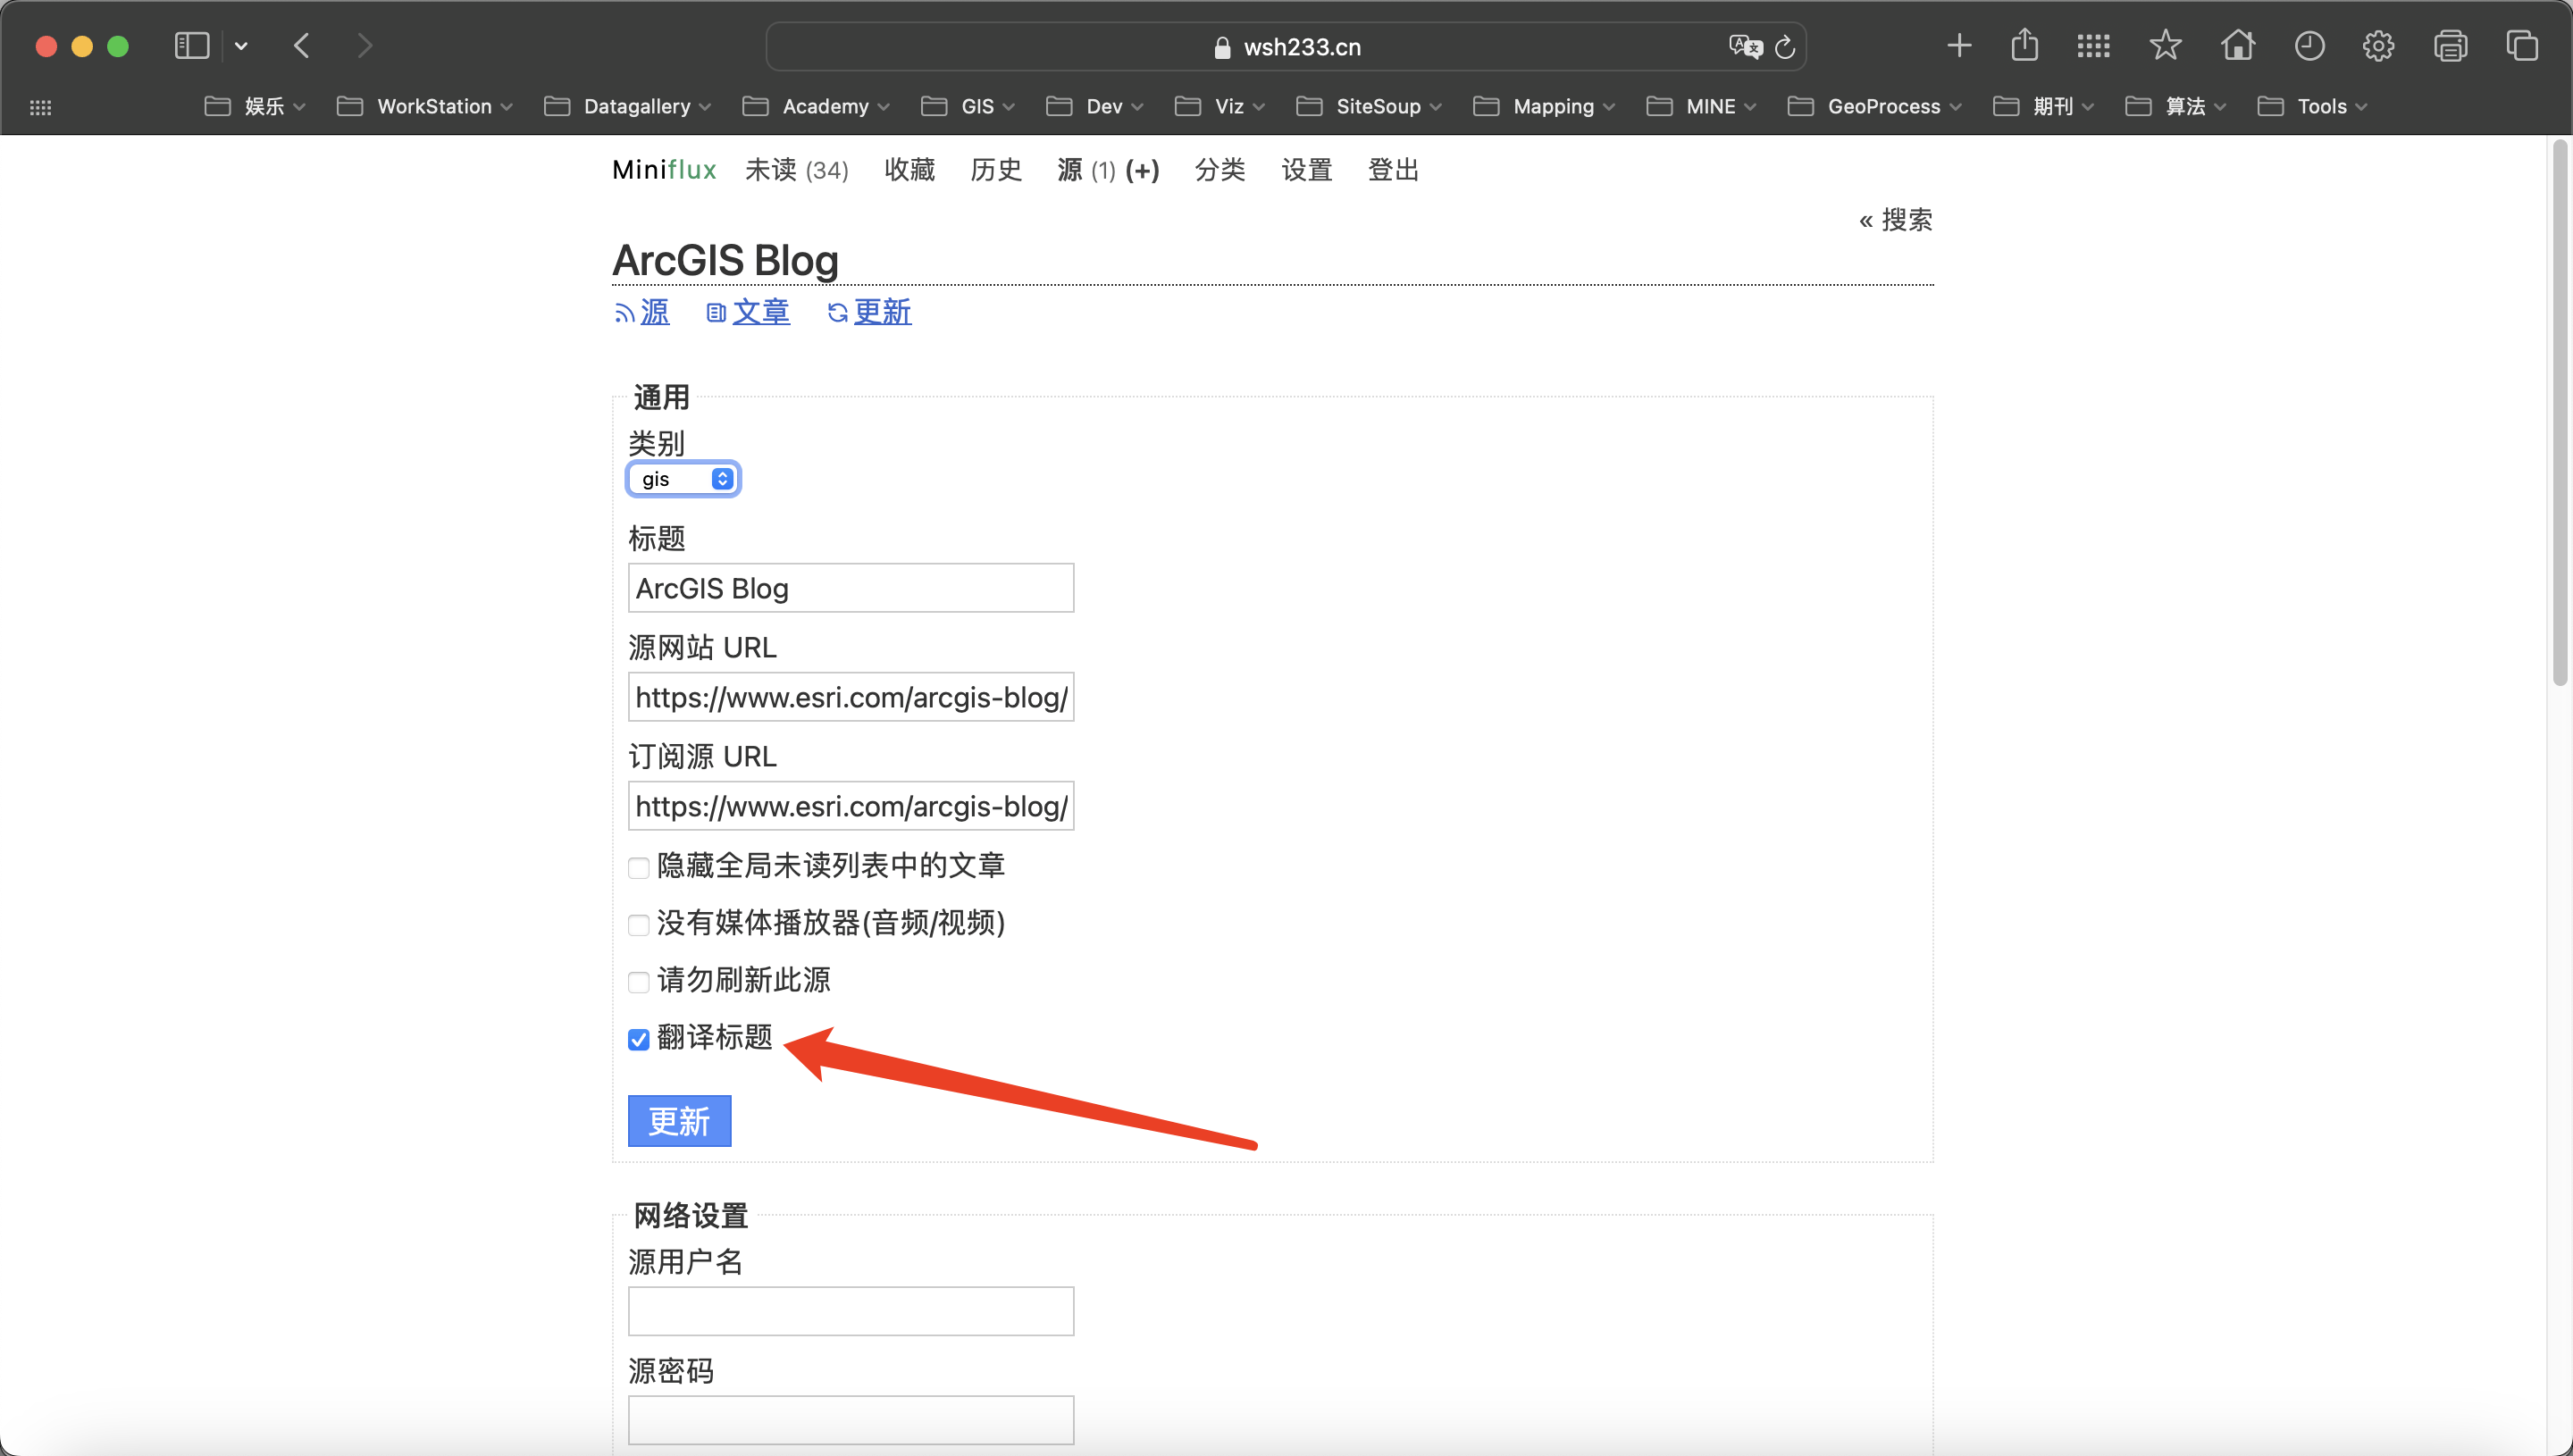Check 没有媒体播放器(音频/视频) checkbox

[639, 925]
